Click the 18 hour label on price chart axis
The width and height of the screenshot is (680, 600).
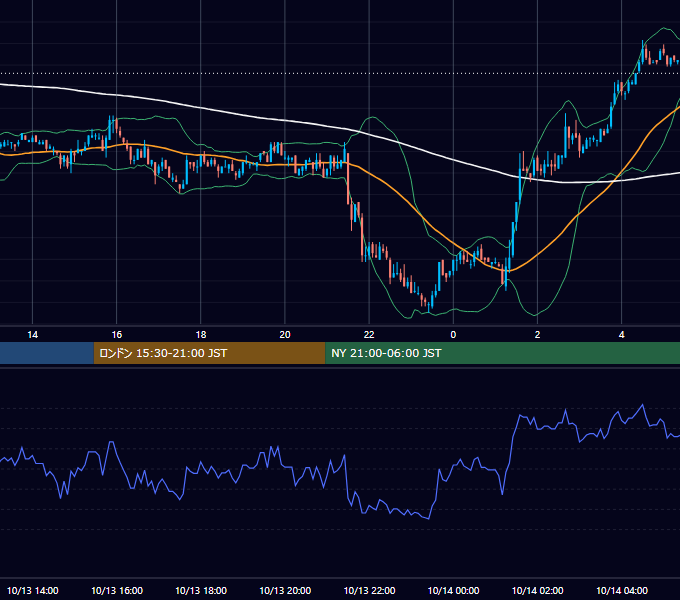click(201, 335)
